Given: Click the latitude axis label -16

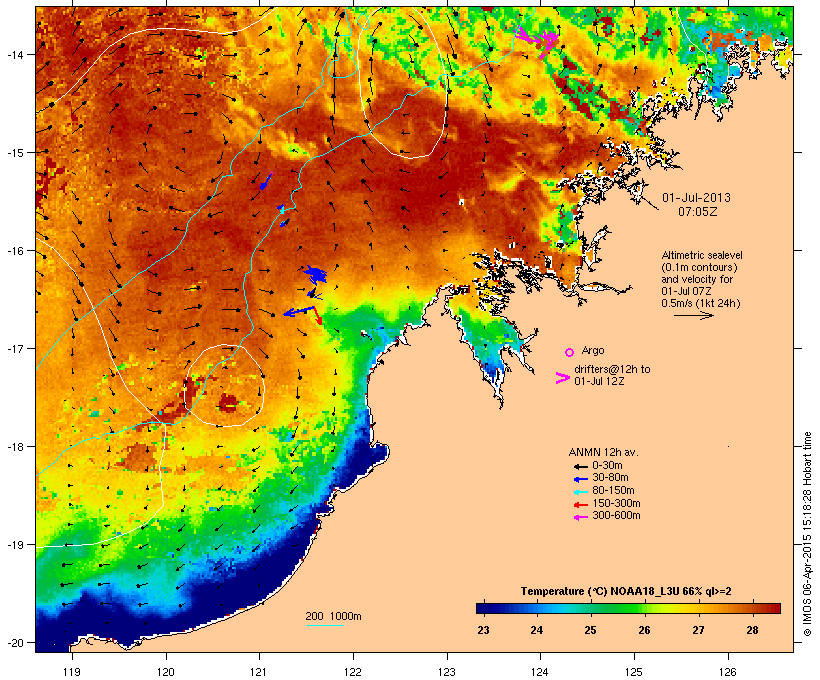Looking at the screenshot, I should pos(14,251).
